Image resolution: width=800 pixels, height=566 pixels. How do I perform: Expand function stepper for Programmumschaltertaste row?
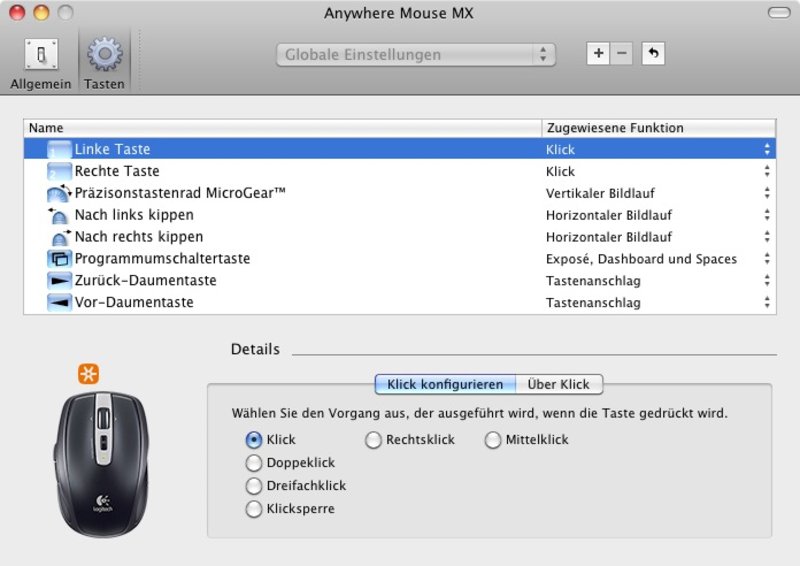(767, 259)
